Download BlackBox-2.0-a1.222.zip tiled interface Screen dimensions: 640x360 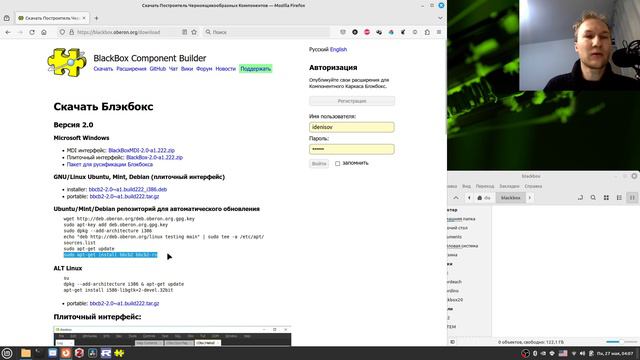point(154,157)
